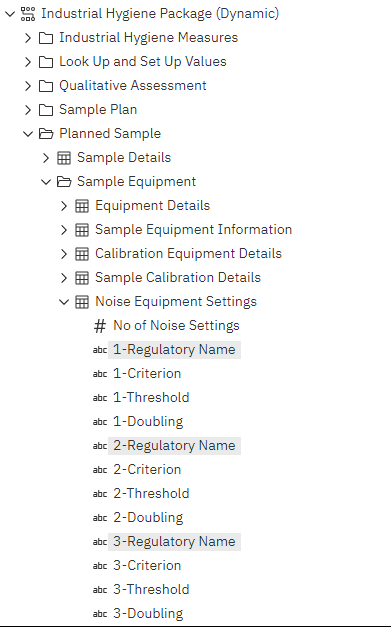The image size is (391, 627).
Task: Expand the Qualitative Assessment folder chevron
Action: pos(28,86)
